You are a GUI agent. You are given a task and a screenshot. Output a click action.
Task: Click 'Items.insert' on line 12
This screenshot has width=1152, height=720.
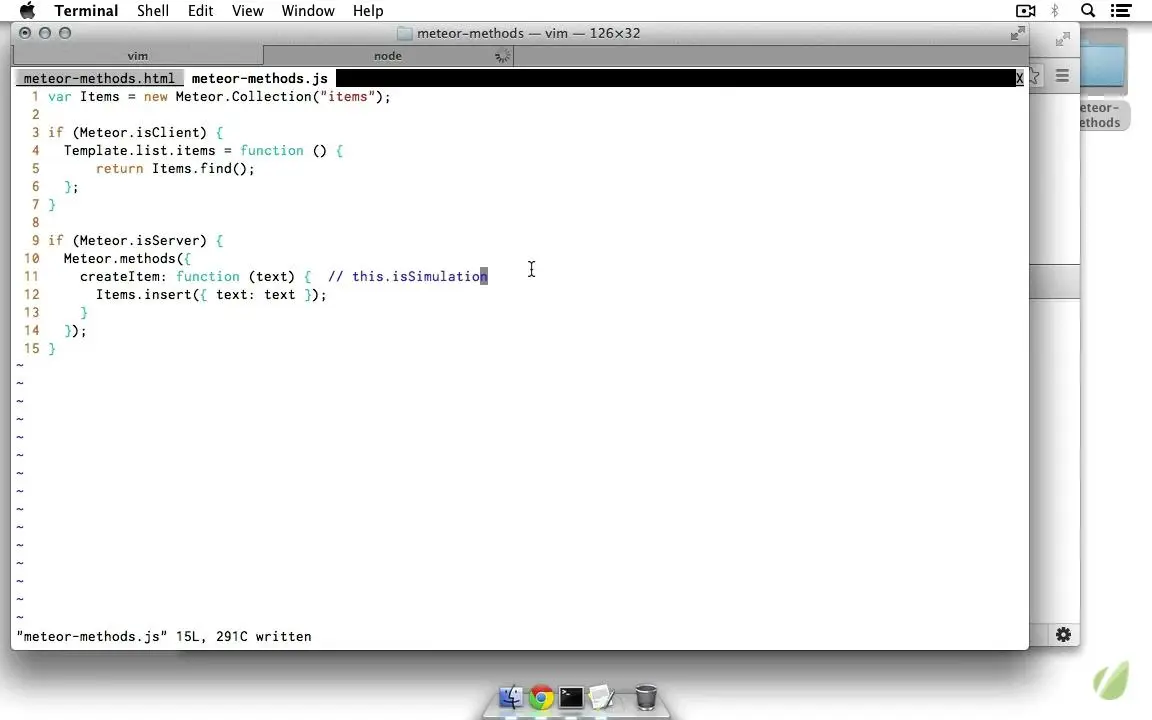[x=144, y=295]
